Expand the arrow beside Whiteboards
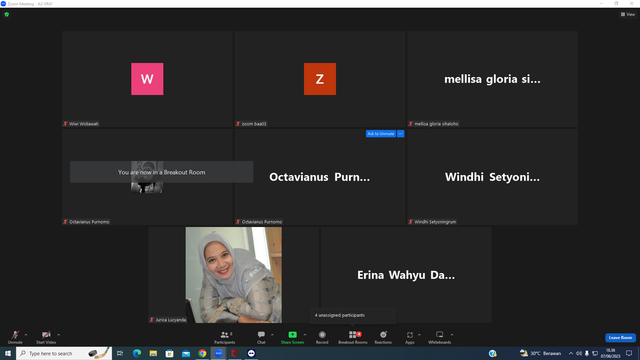 coord(452,335)
